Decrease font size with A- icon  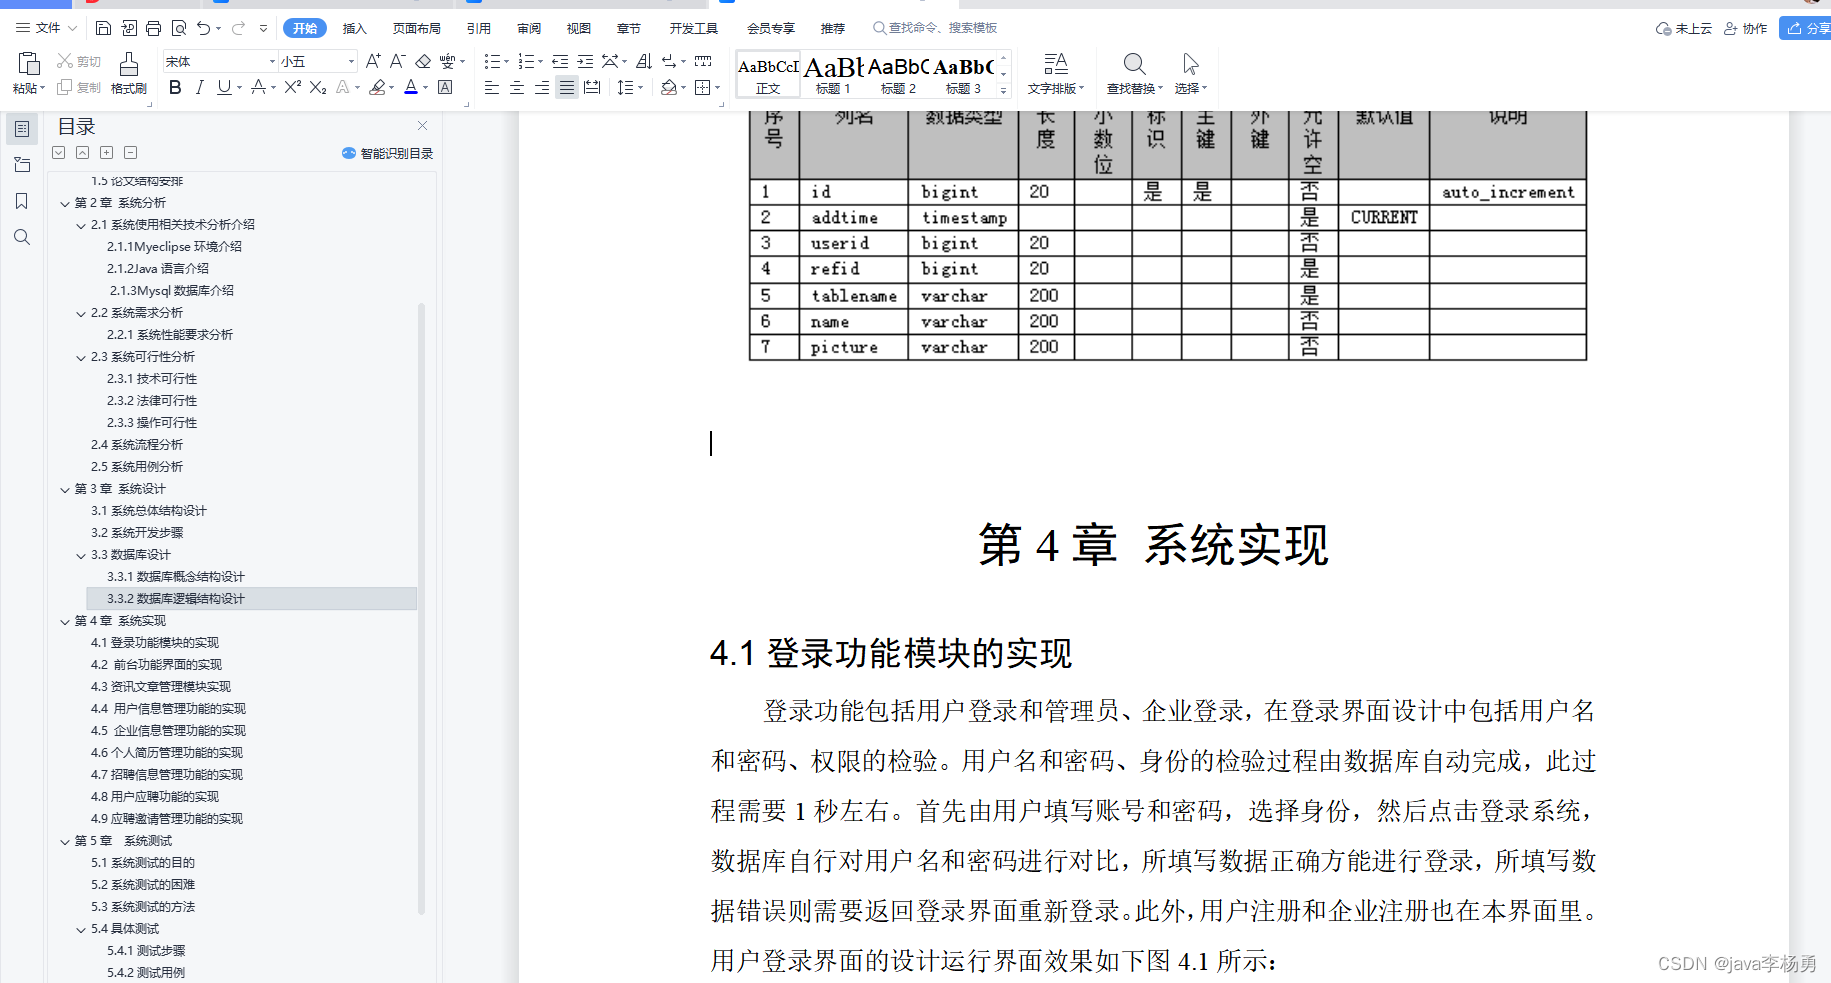397,61
